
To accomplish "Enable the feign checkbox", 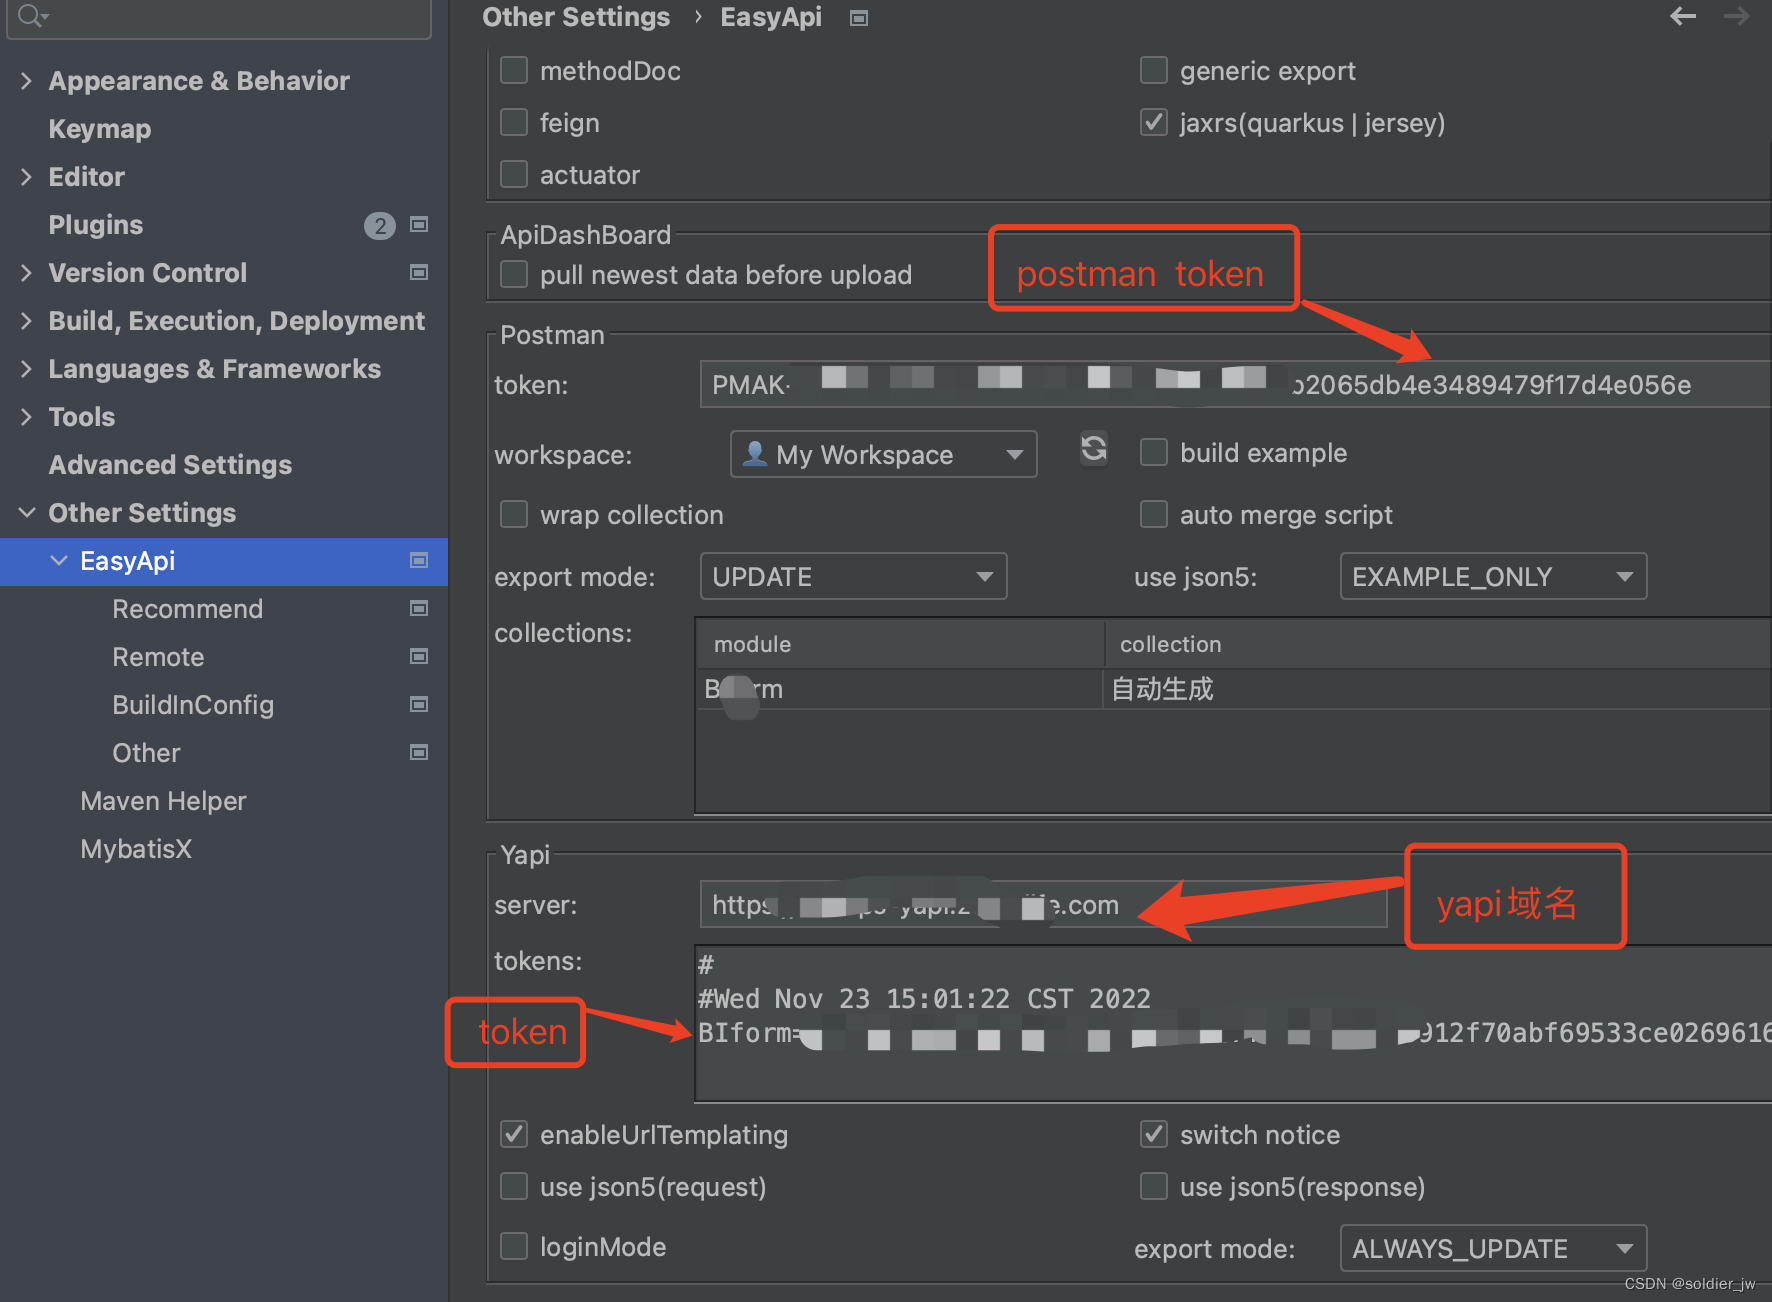I will coord(514,122).
